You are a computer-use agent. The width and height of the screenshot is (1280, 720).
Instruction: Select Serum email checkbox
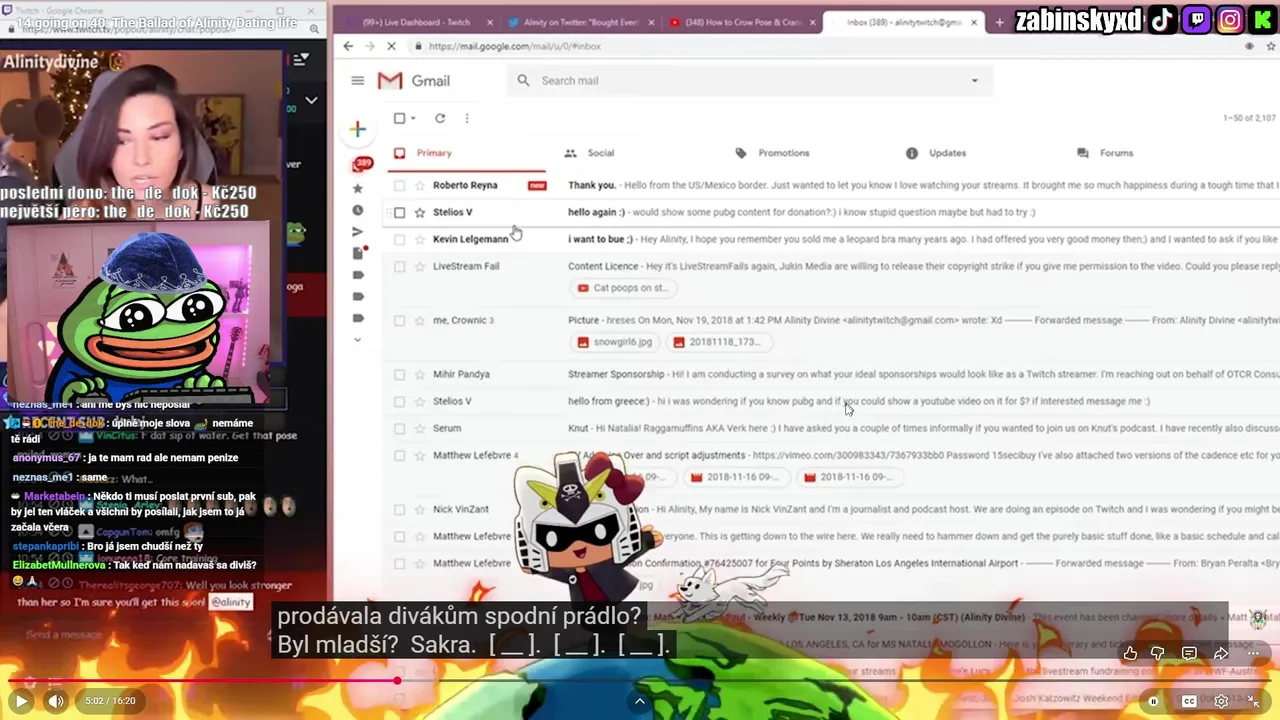tap(399, 428)
